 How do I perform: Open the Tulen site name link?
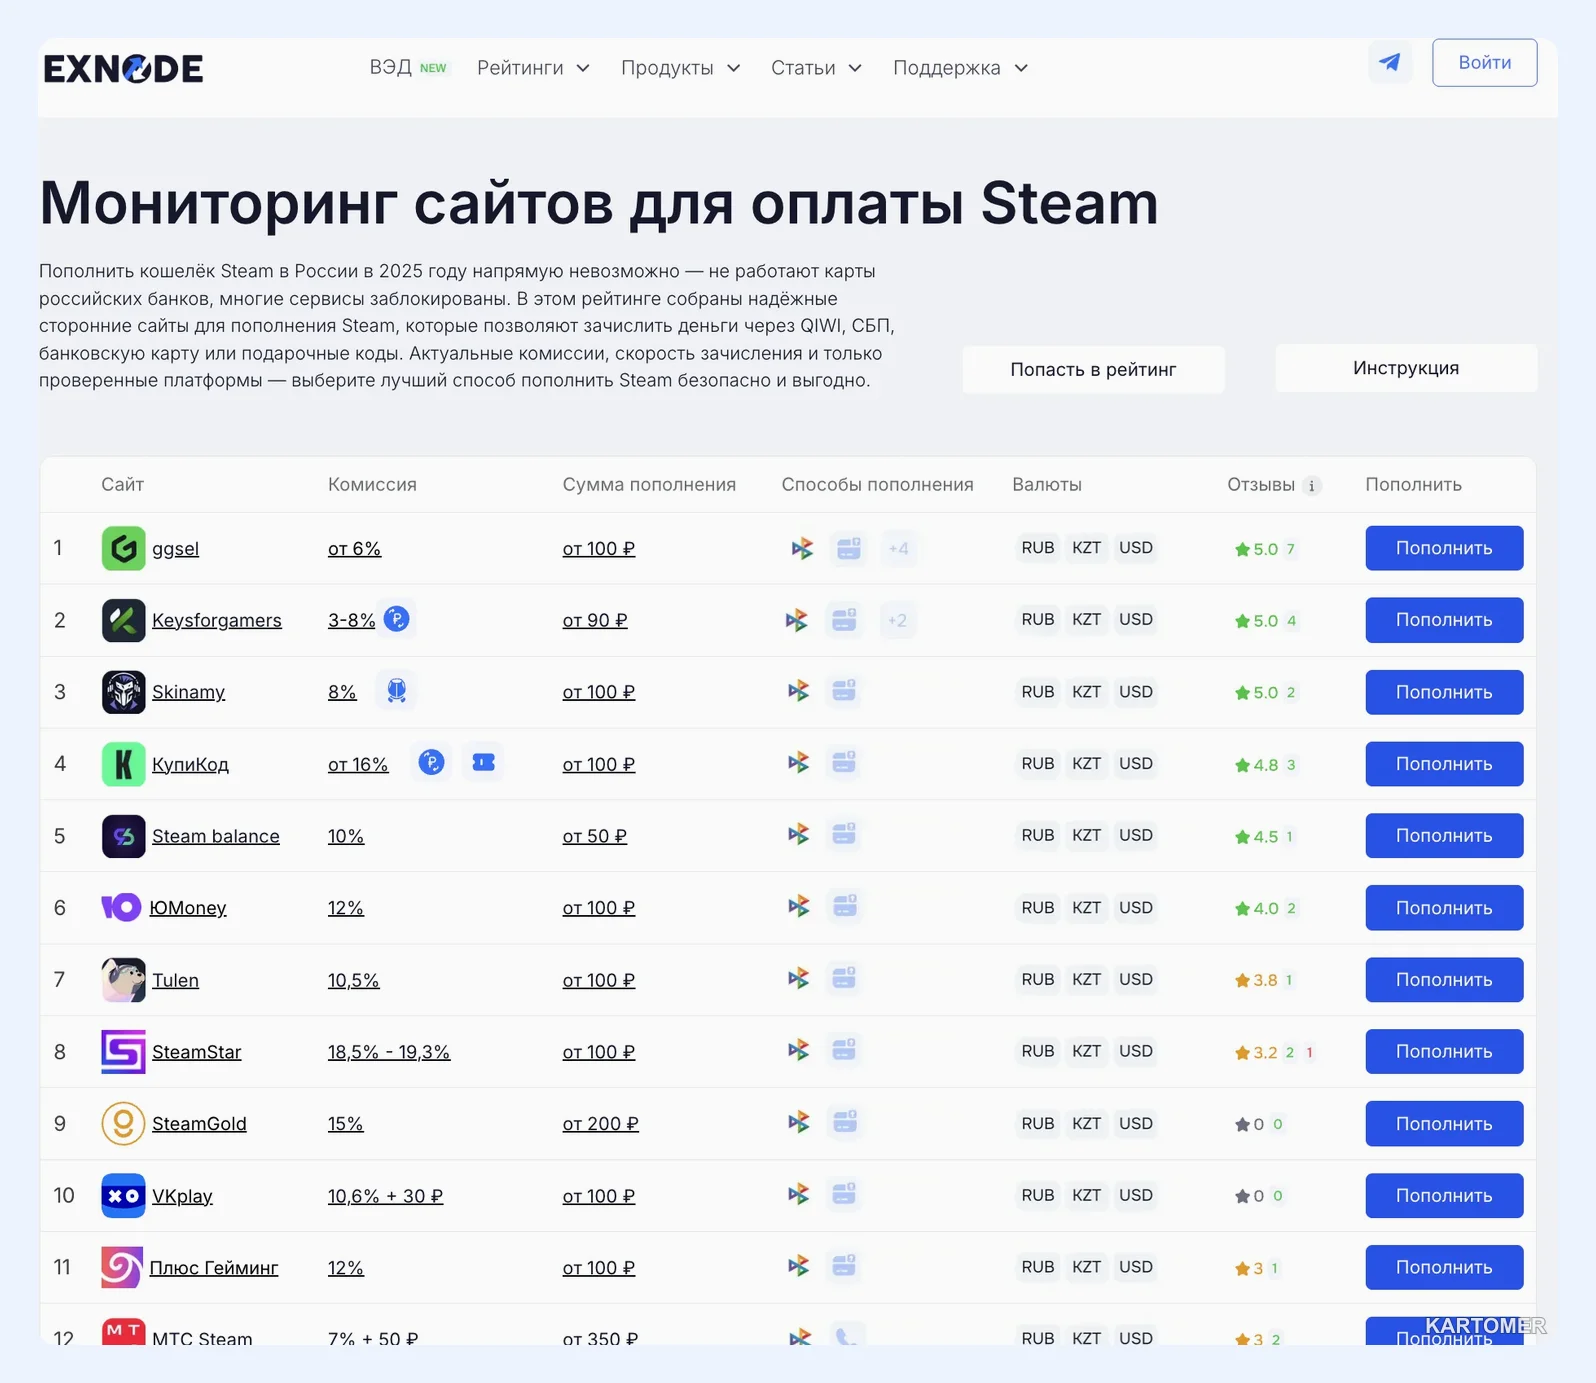(x=175, y=980)
